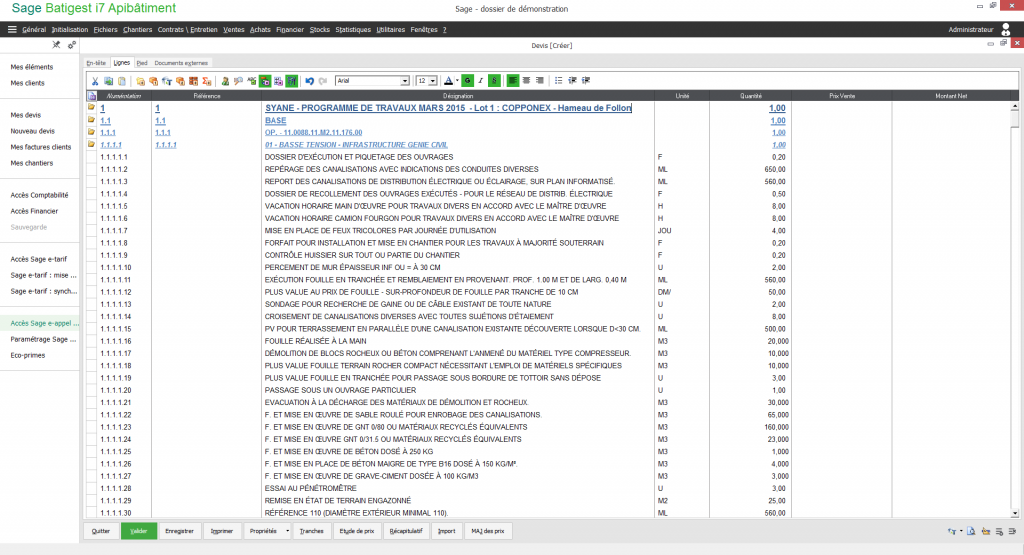Toggle italic I formatting button
The height and width of the screenshot is (555, 1024).
coord(481,81)
